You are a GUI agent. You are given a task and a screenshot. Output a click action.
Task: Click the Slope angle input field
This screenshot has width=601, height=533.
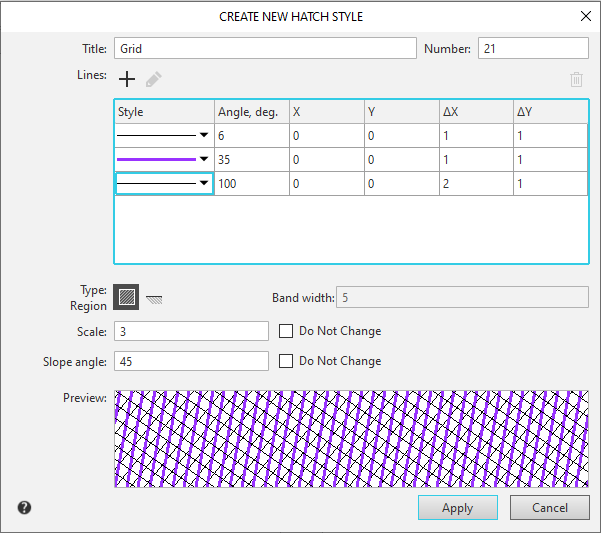coord(191,361)
